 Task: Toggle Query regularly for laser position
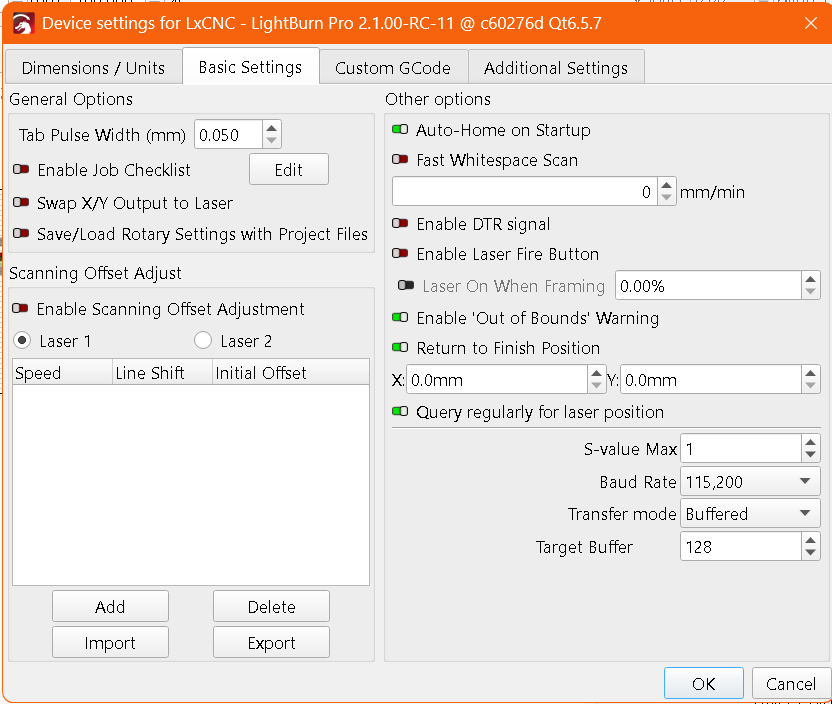[x=400, y=411]
